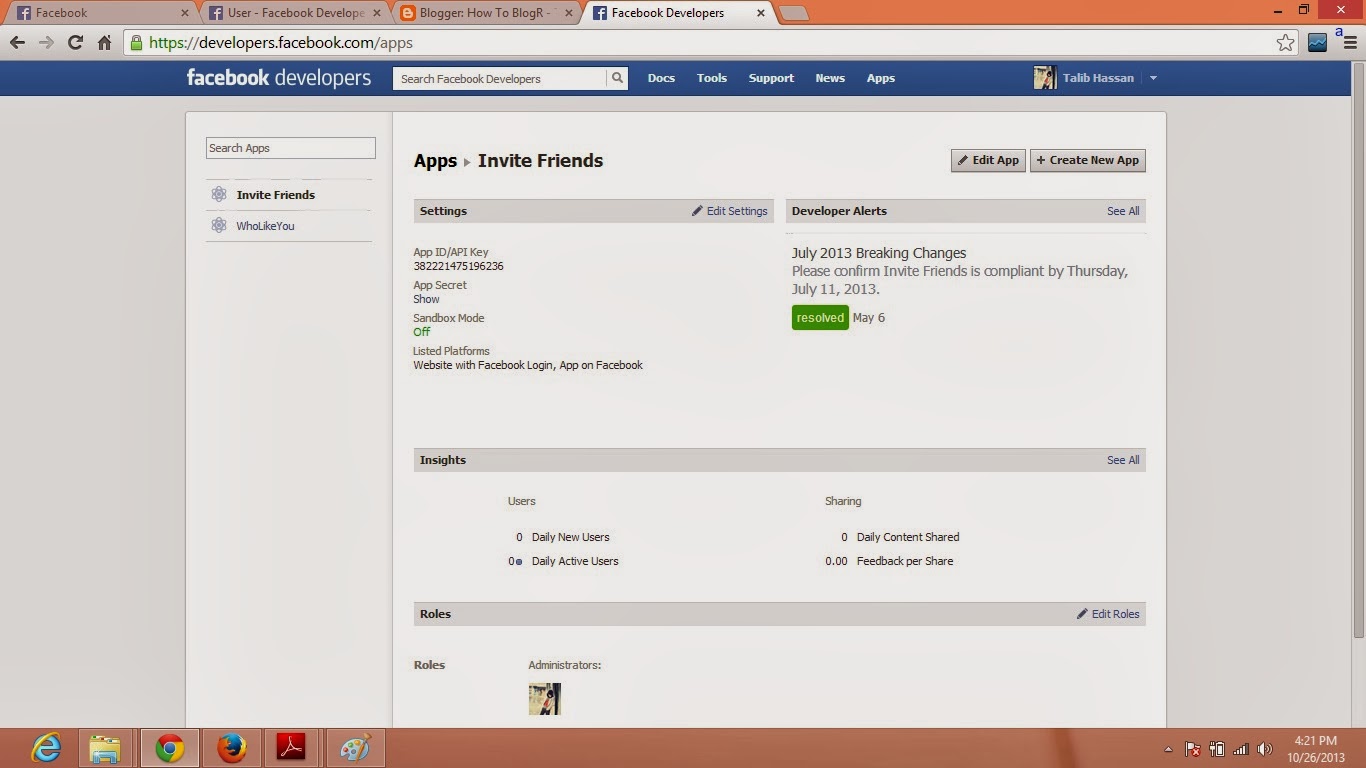Click the browser back arrow
The image size is (1366, 768).
pos(17,43)
